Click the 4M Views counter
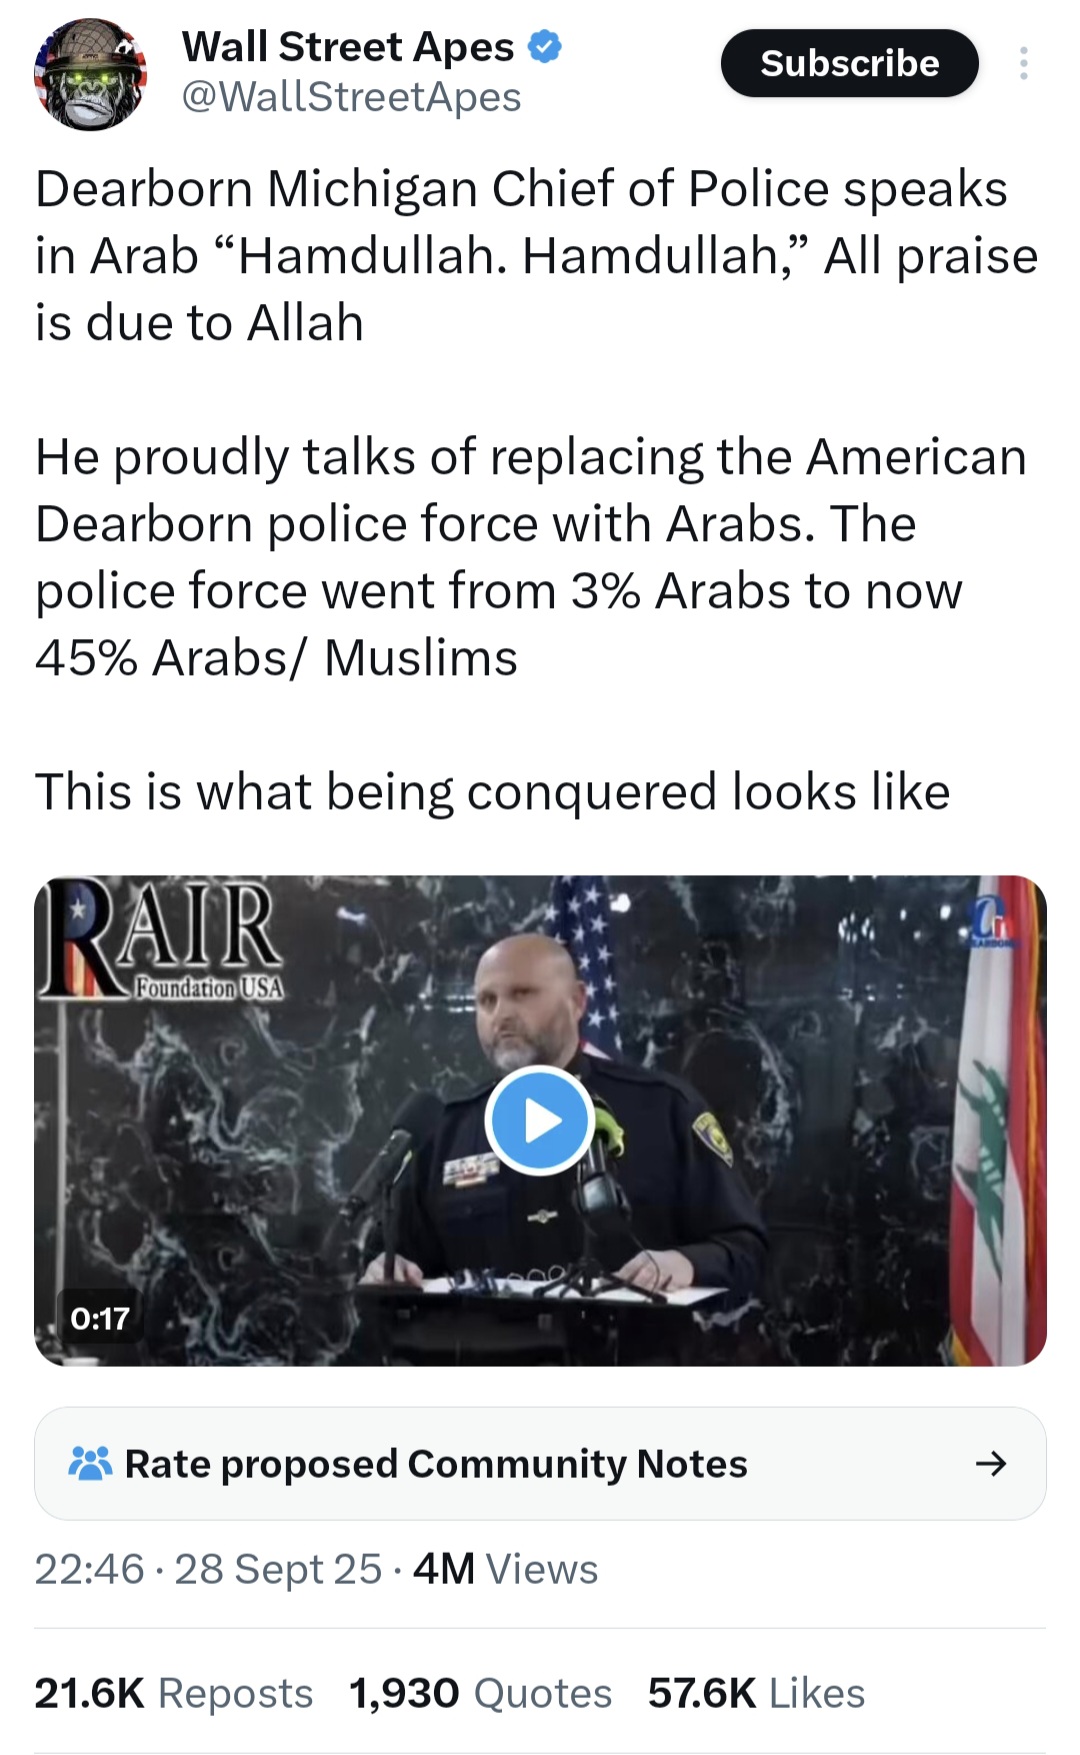The width and height of the screenshot is (1080, 1755). click(x=505, y=1569)
